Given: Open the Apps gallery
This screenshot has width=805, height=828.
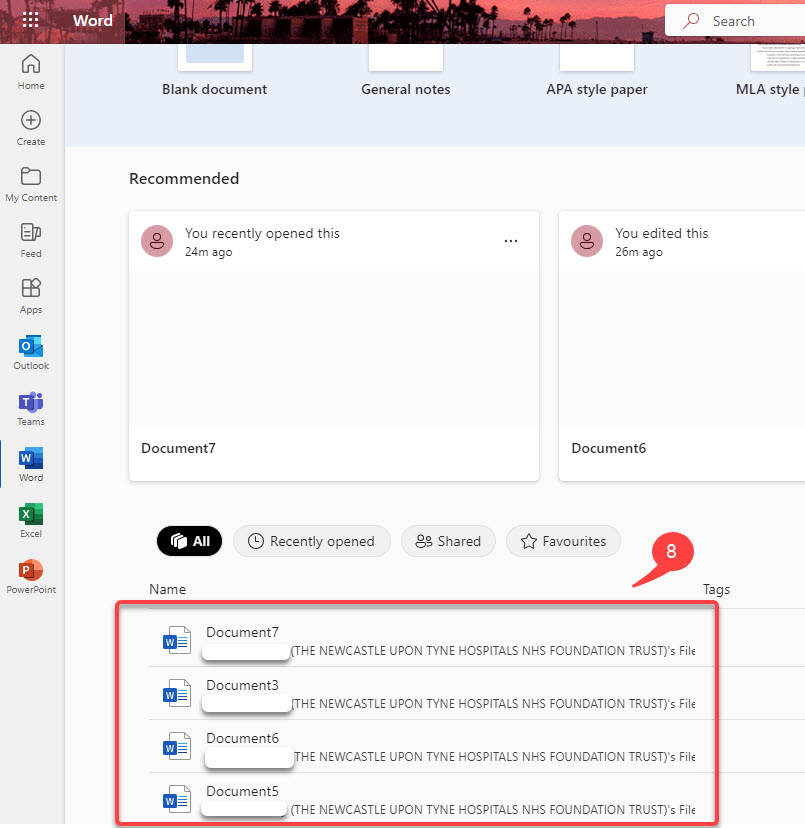Looking at the screenshot, I should 31,296.
